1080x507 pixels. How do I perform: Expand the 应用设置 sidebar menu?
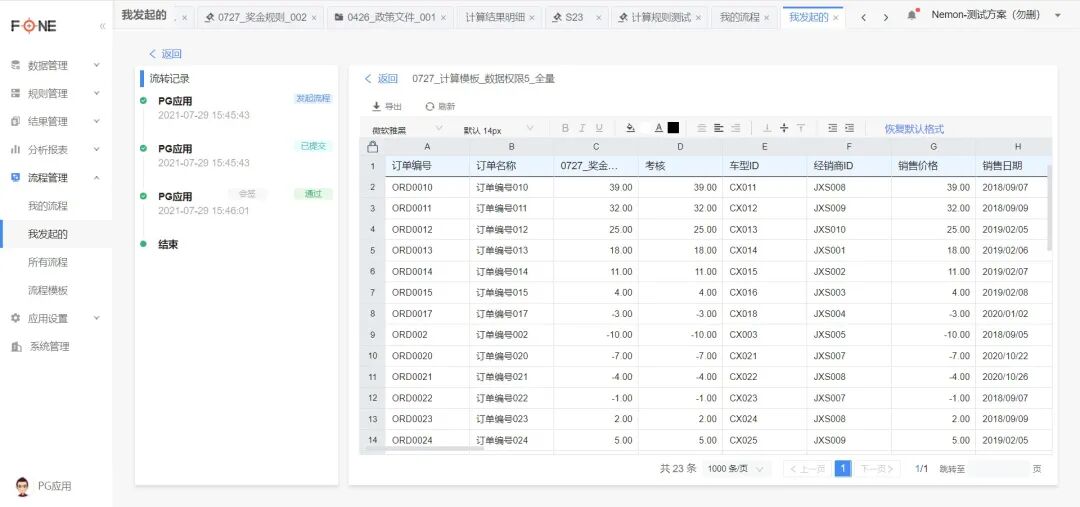[x=56, y=318]
